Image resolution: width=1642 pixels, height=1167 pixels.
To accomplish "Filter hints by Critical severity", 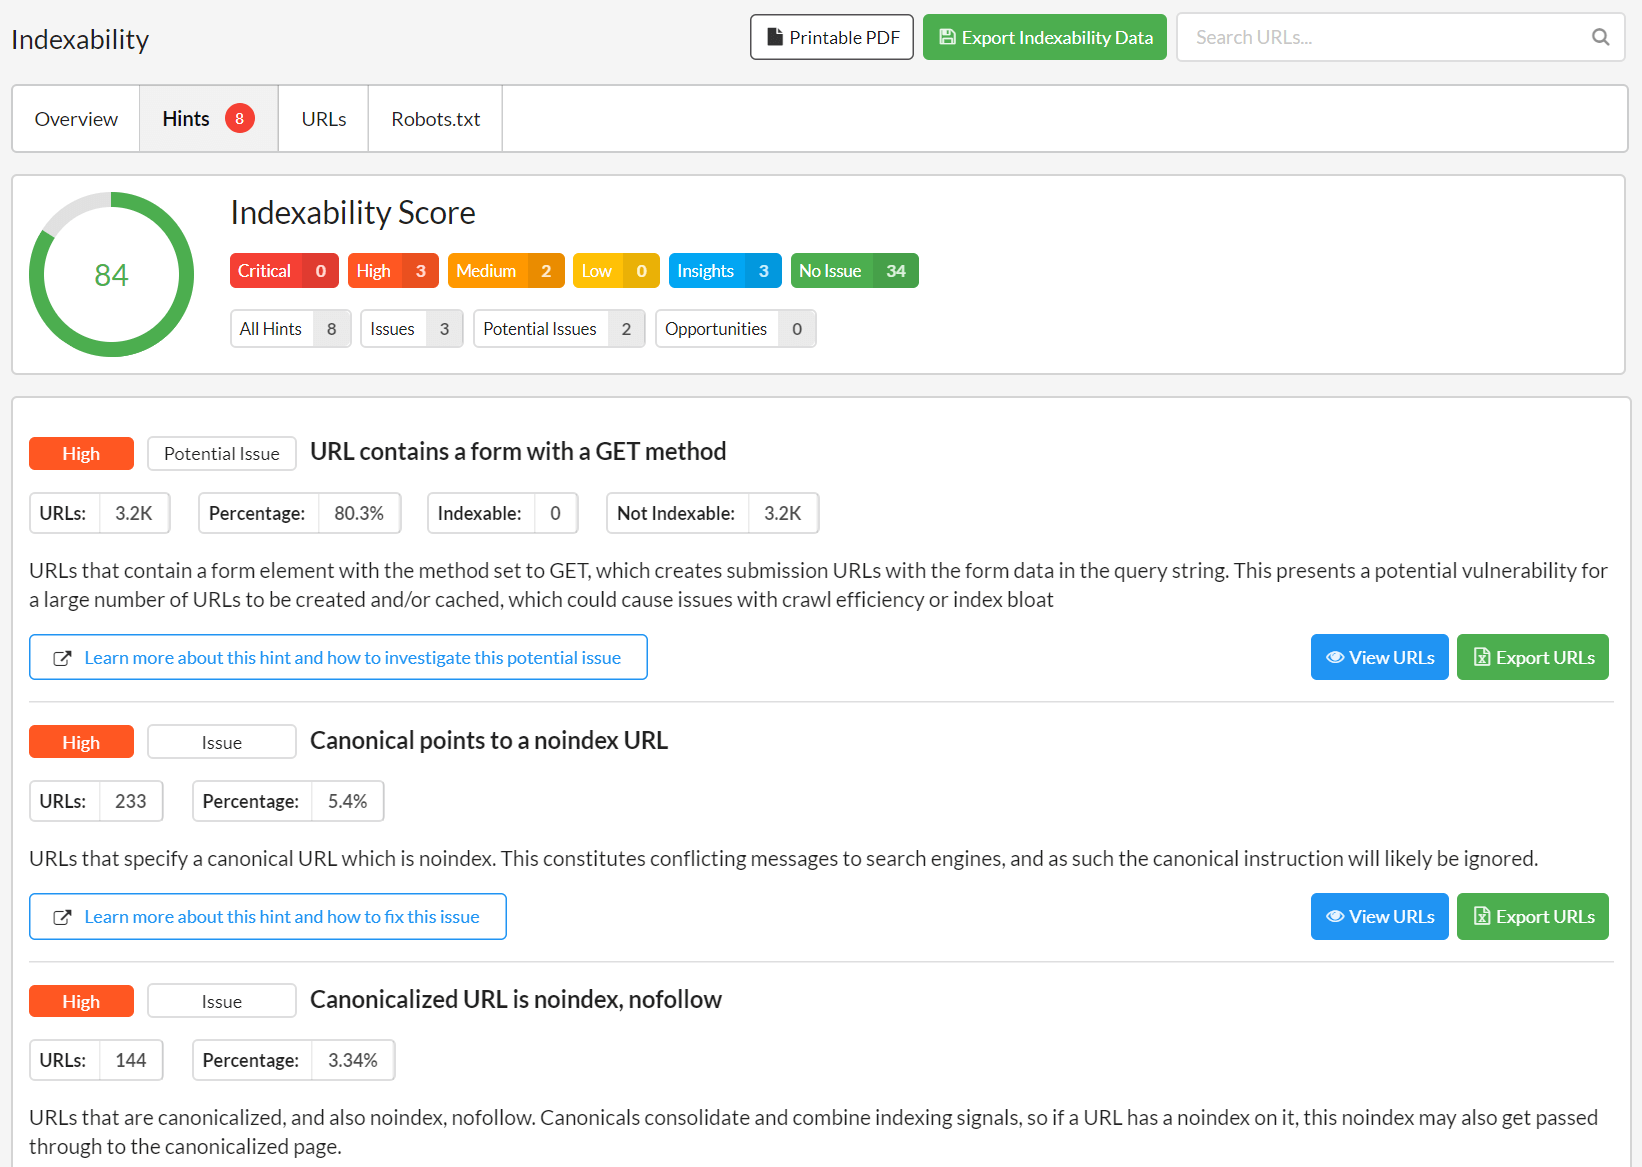I will [x=284, y=271].
